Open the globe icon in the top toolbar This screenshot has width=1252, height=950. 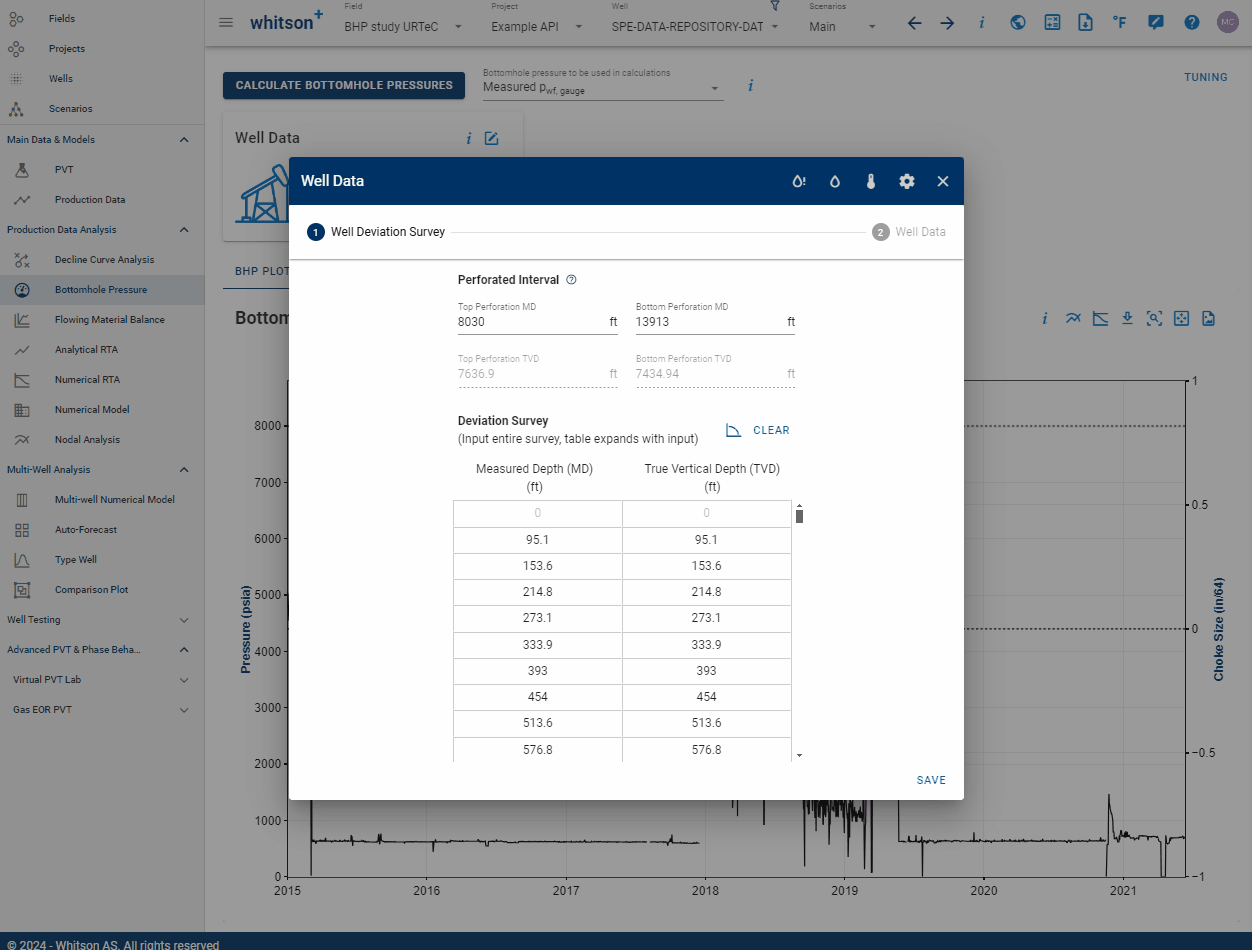pos(1017,22)
